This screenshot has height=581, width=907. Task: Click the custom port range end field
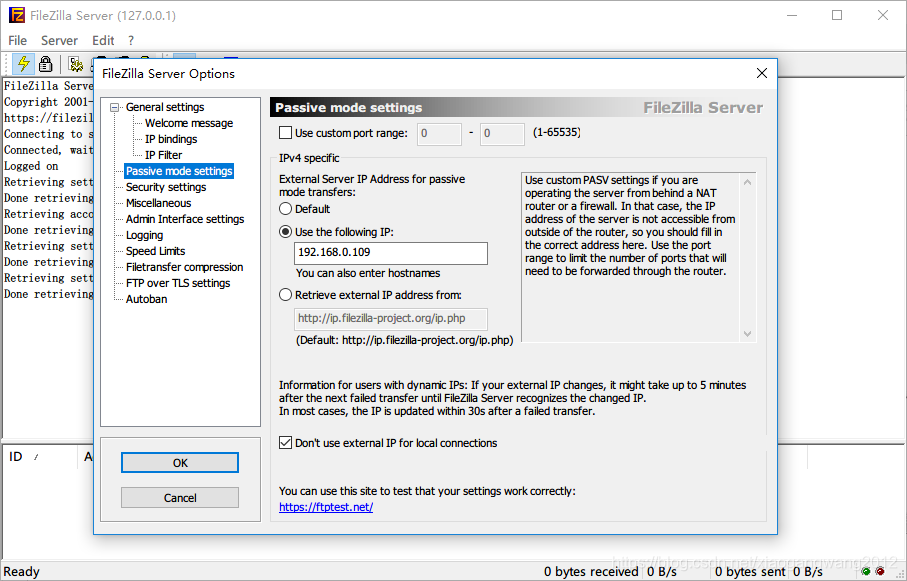tap(502, 134)
